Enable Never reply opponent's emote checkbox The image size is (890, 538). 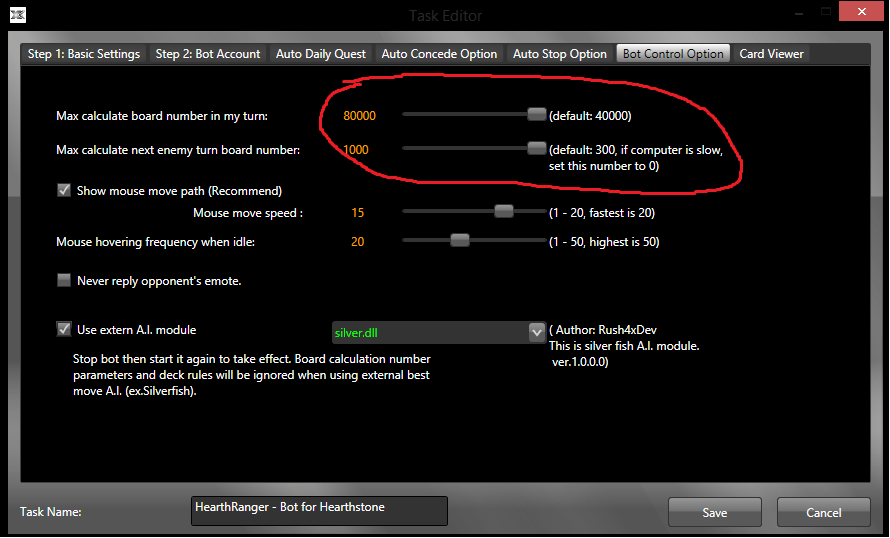[x=64, y=280]
